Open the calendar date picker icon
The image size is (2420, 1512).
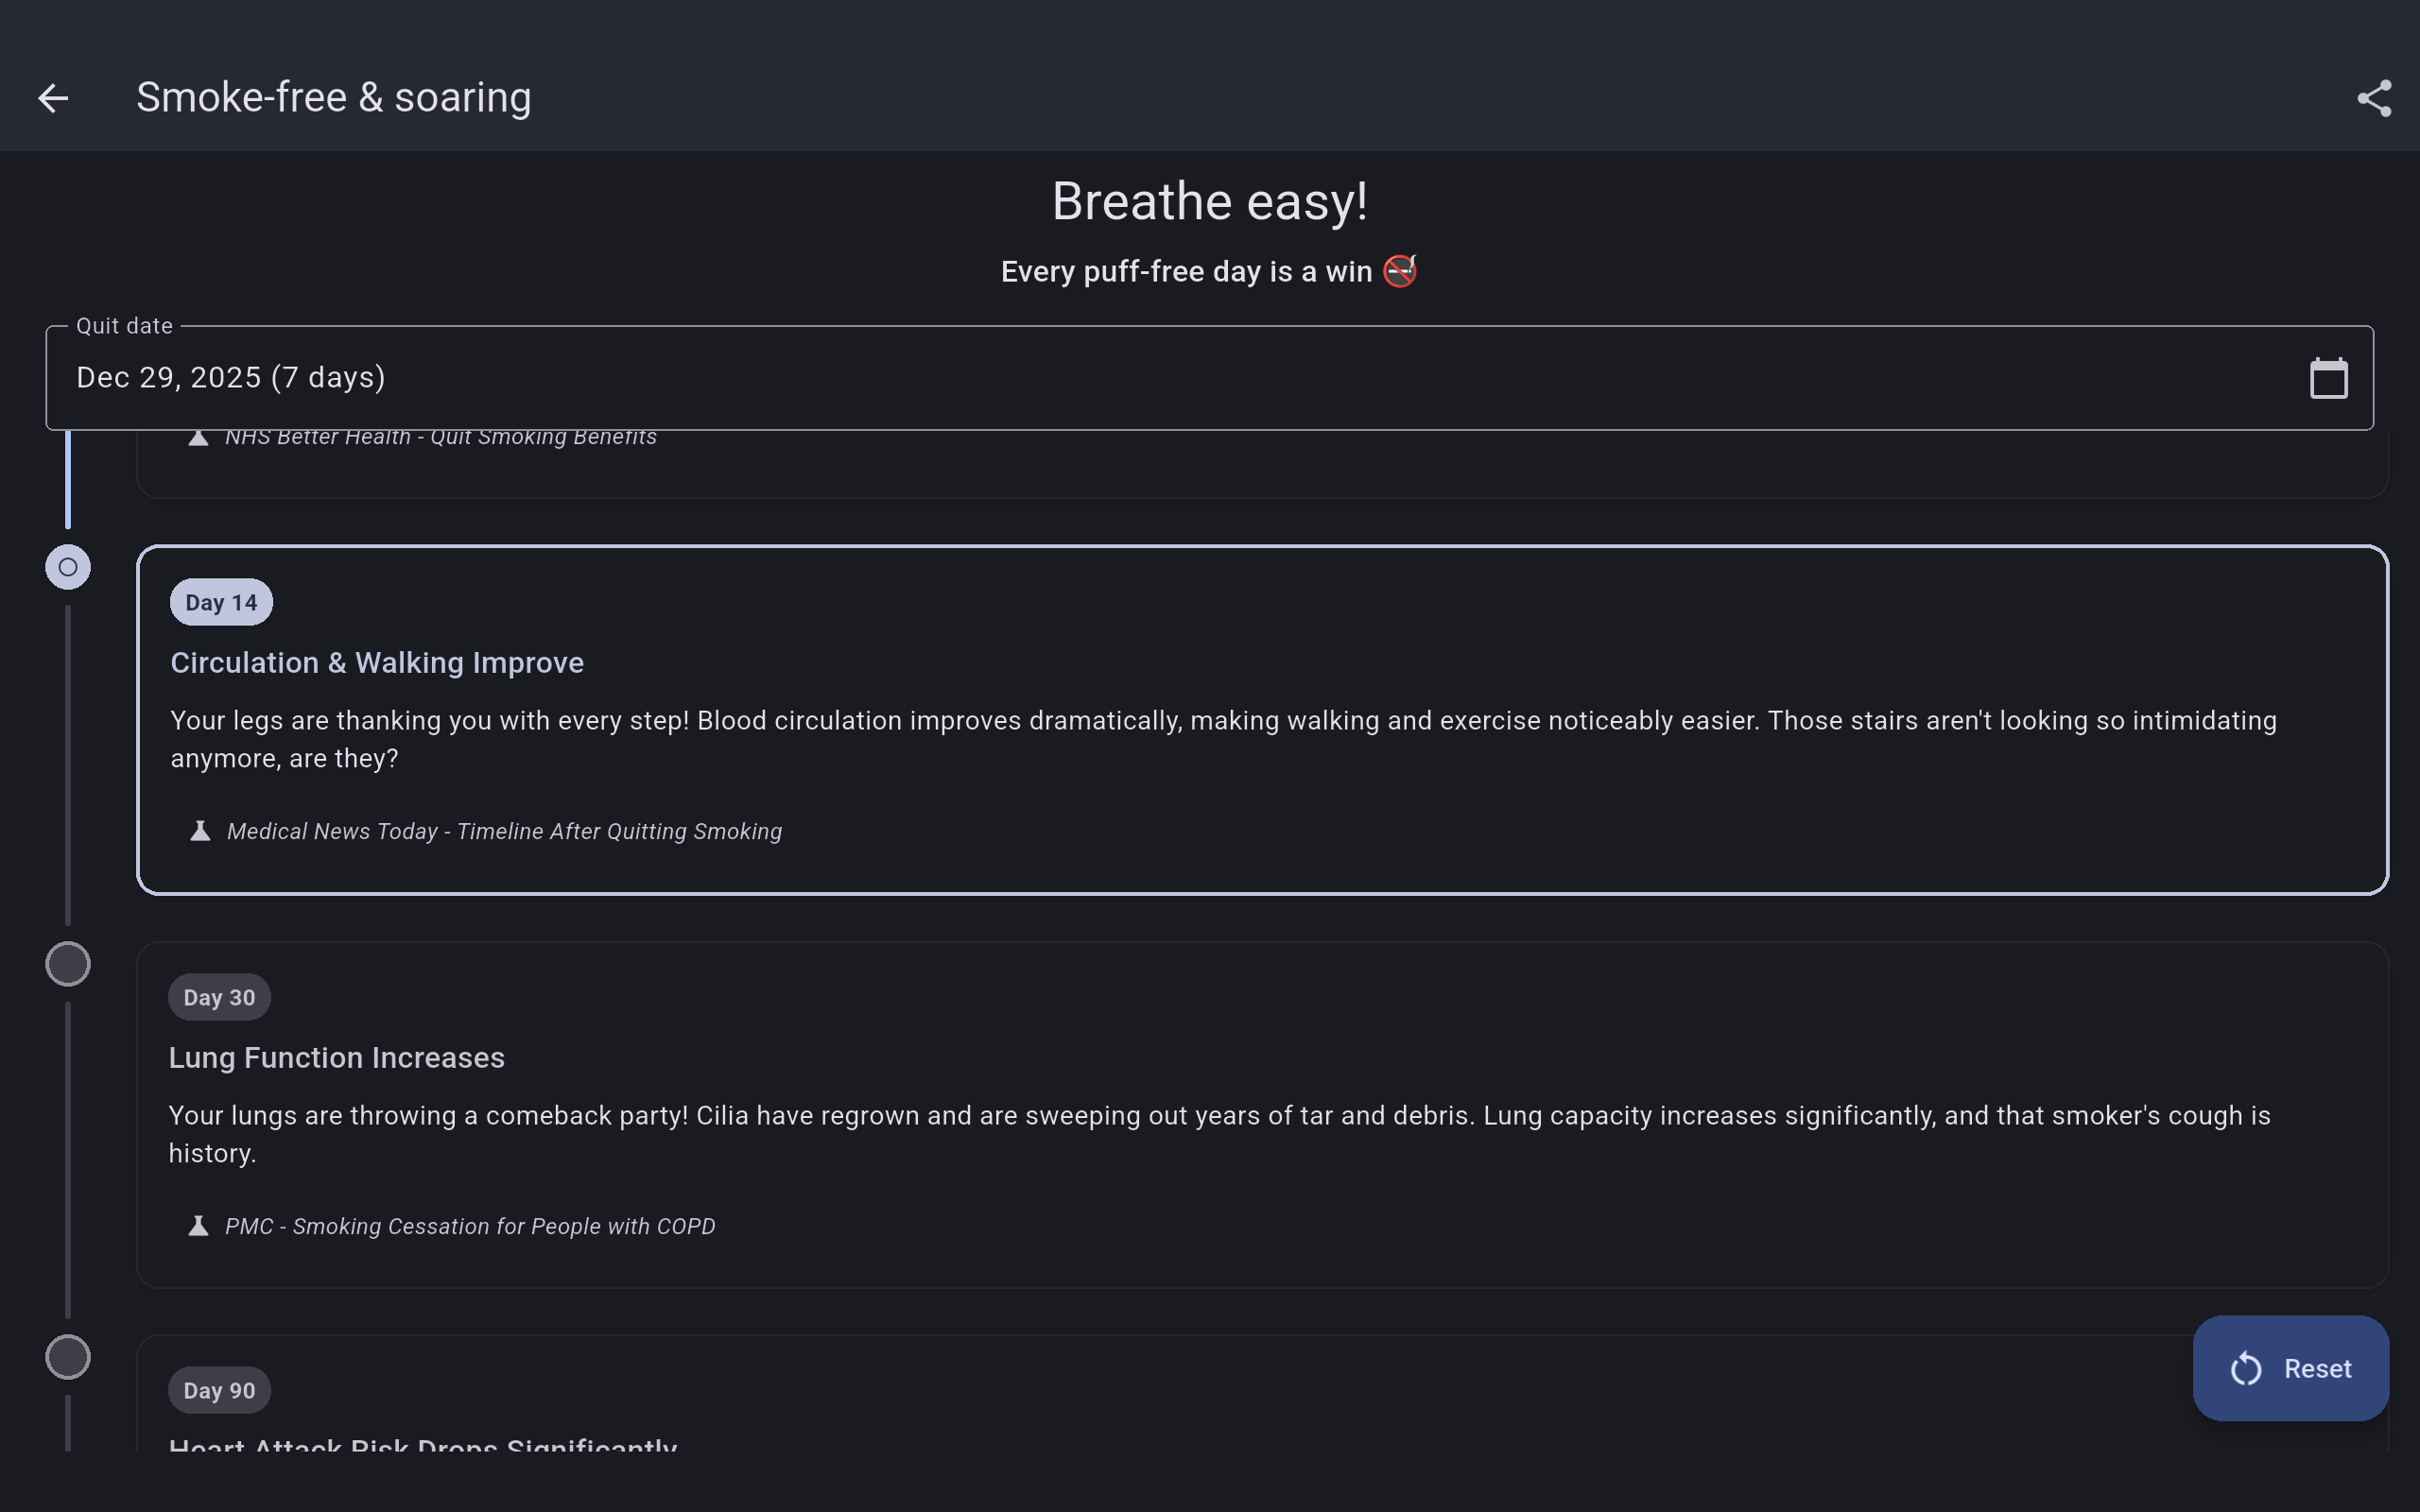[x=2328, y=378]
